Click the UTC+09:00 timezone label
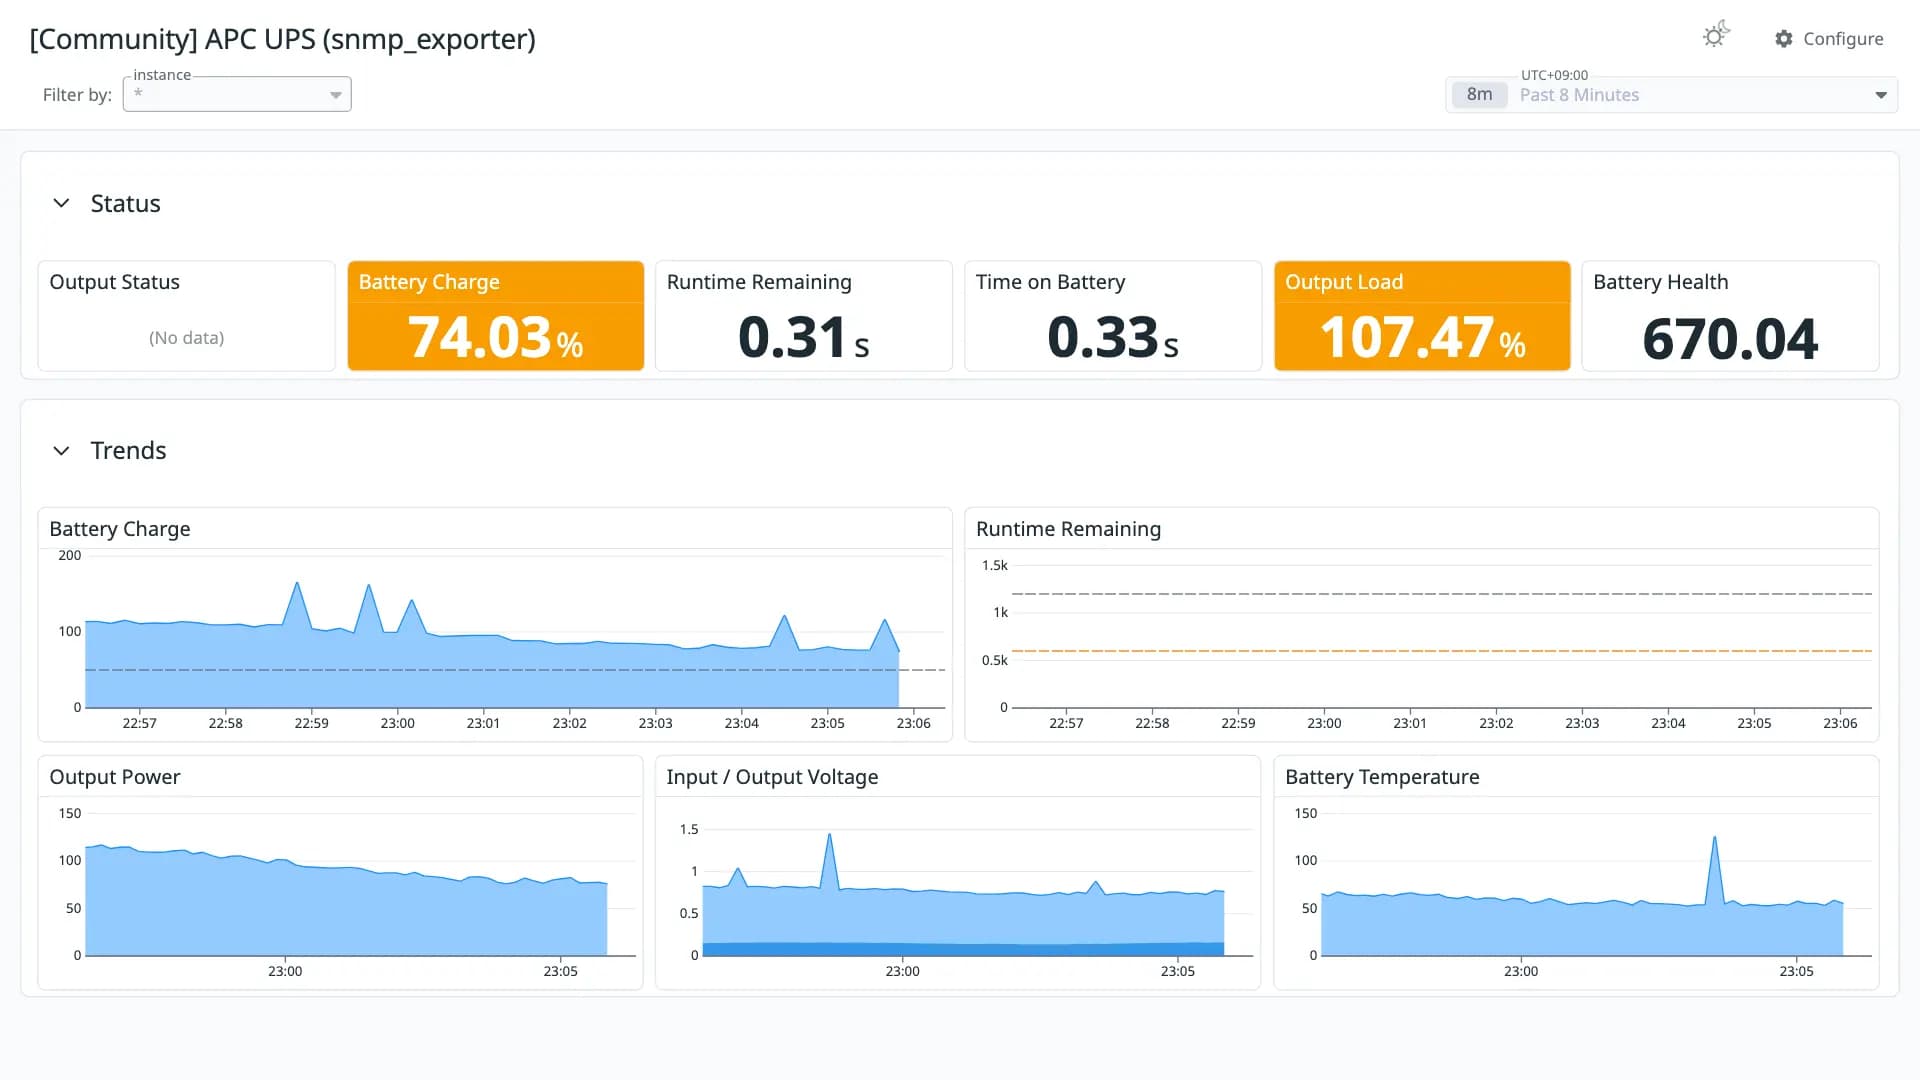Viewport: 1920px width, 1080px height. click(1555, 75)
